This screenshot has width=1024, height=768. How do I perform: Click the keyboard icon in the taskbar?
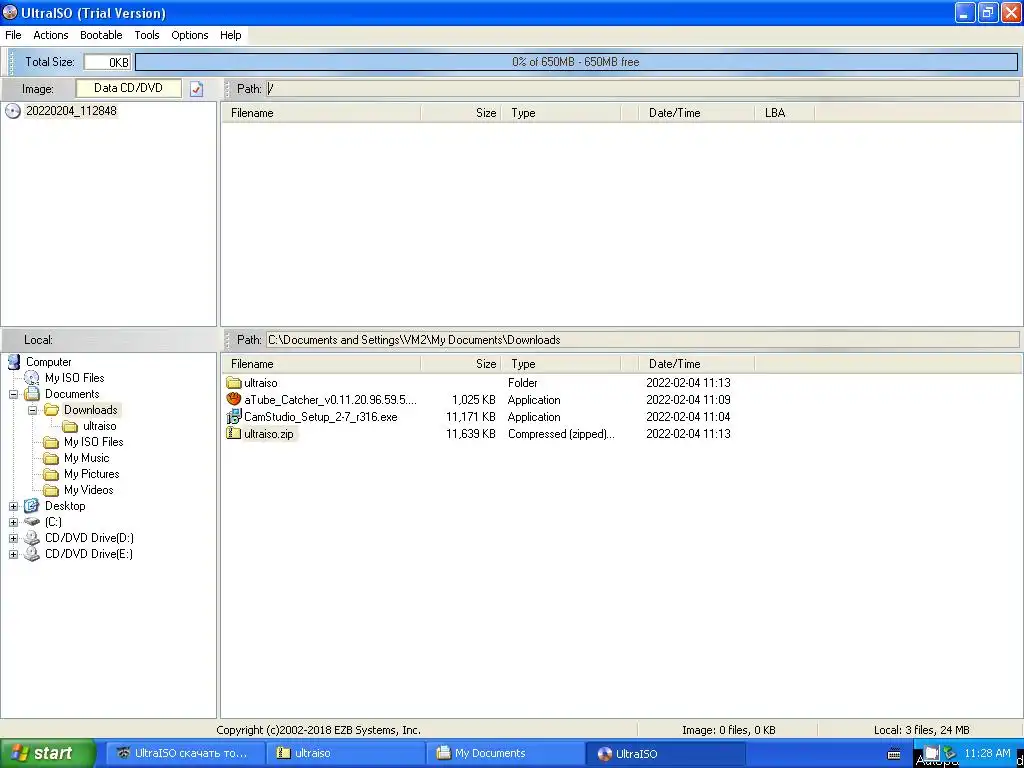click(894, 754)
